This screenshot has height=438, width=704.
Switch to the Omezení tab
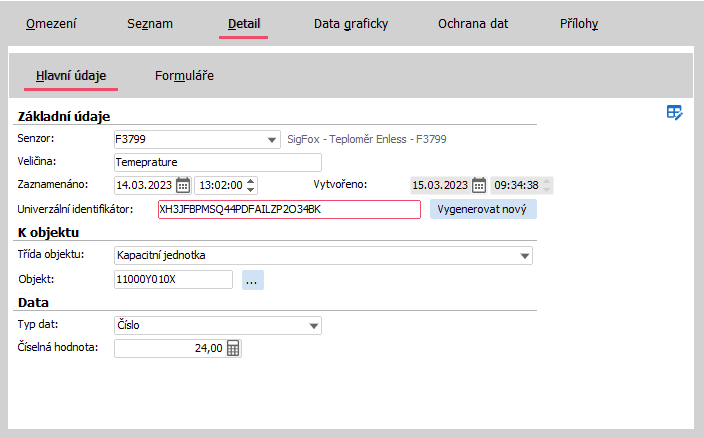click(51, 23)
